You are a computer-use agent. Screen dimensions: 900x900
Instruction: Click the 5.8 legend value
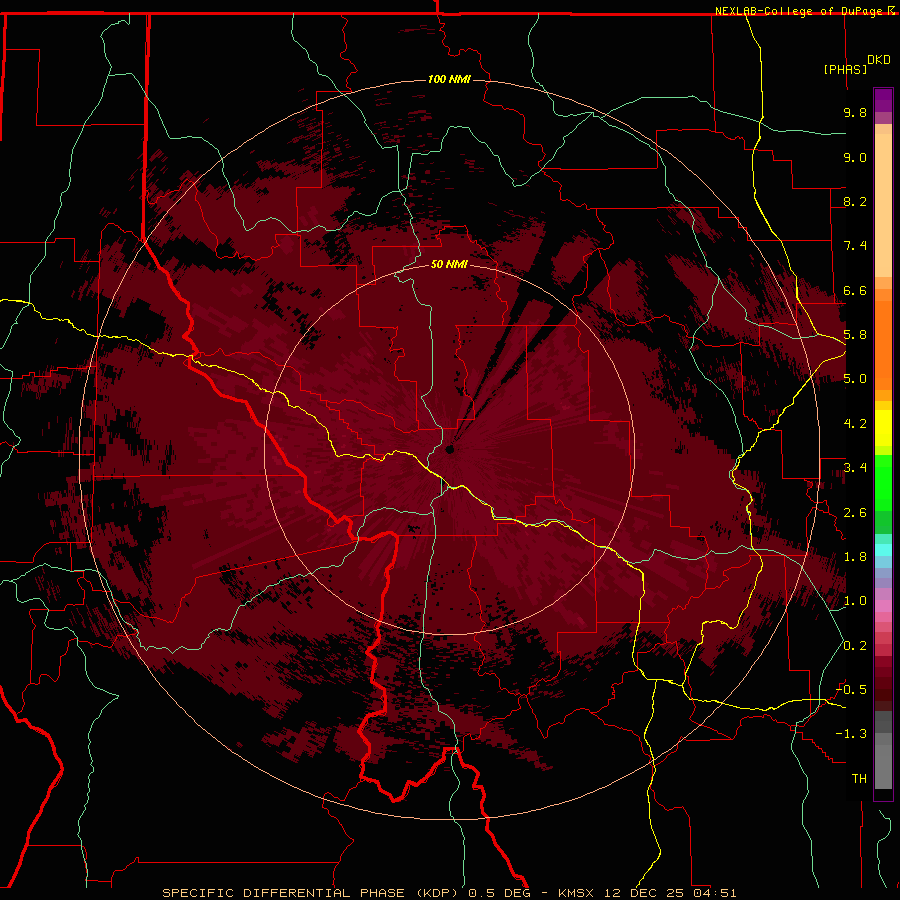855,335
